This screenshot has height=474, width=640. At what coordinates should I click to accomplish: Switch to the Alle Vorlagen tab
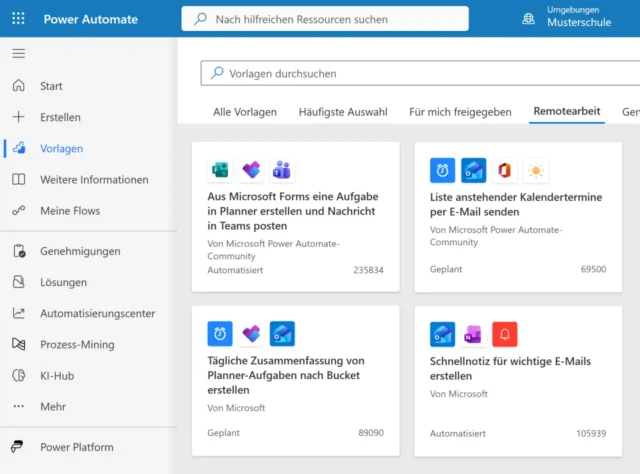(x=245, y=112)
